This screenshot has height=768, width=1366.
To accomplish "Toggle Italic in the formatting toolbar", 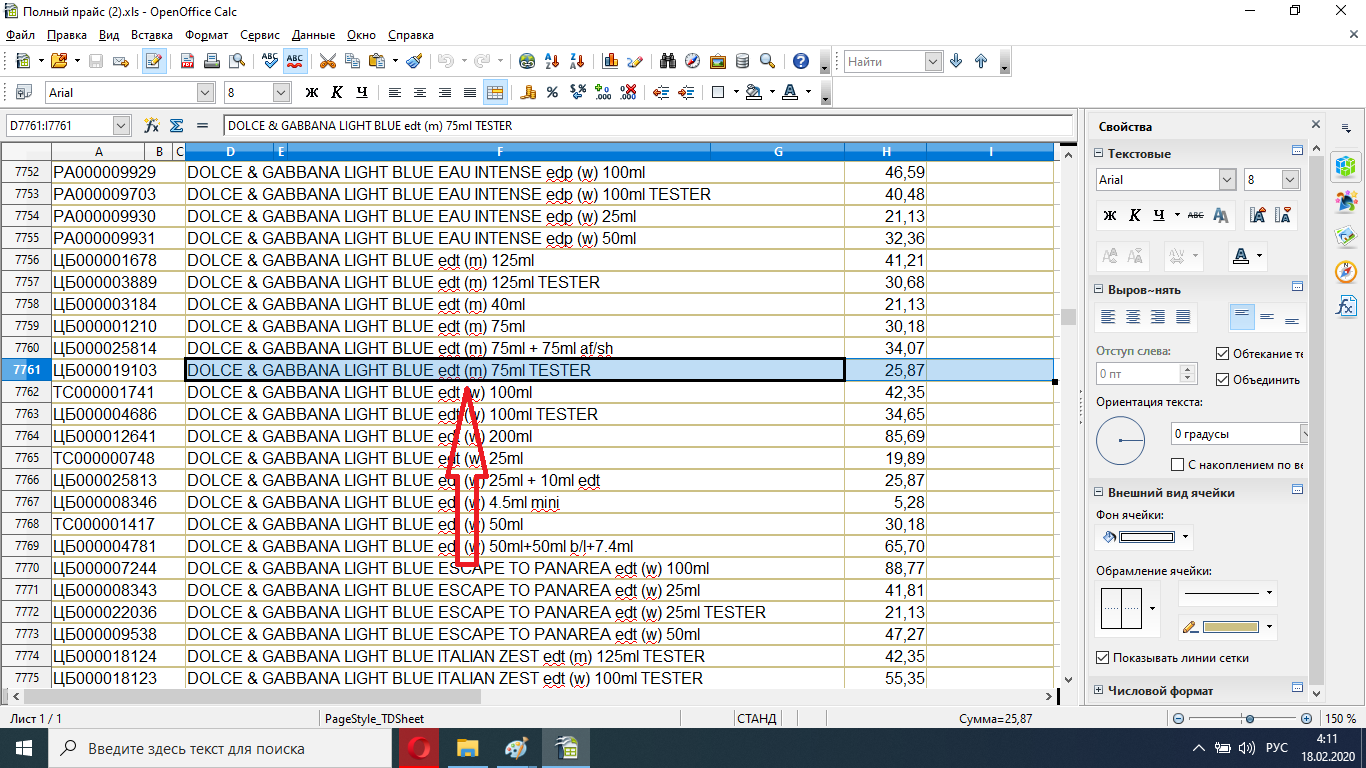I will (336, 92).
